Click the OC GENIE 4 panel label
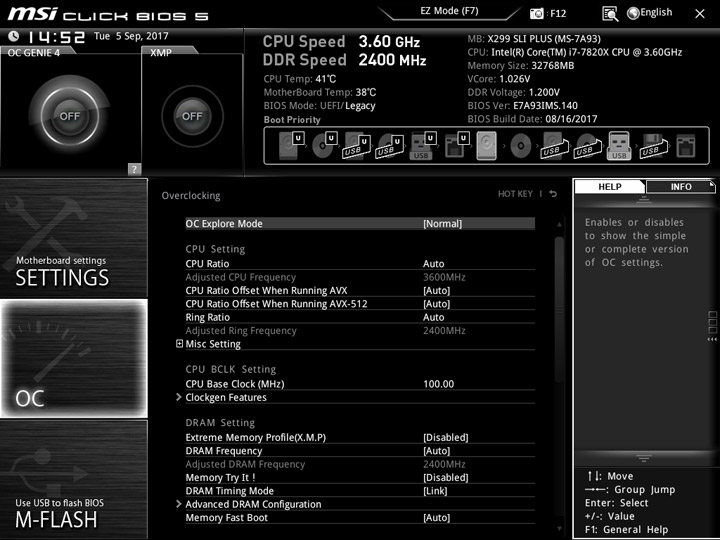The width and height of the screenshot is (720, 540). (34, 53)
